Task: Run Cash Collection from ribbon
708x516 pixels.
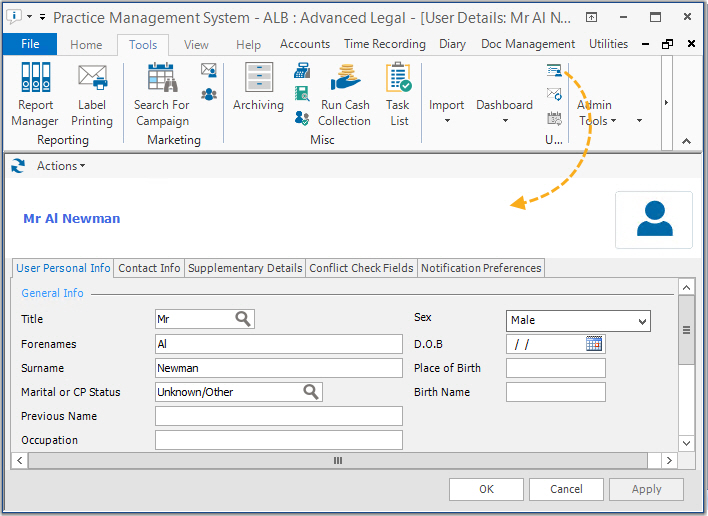Action: point(345,96)
